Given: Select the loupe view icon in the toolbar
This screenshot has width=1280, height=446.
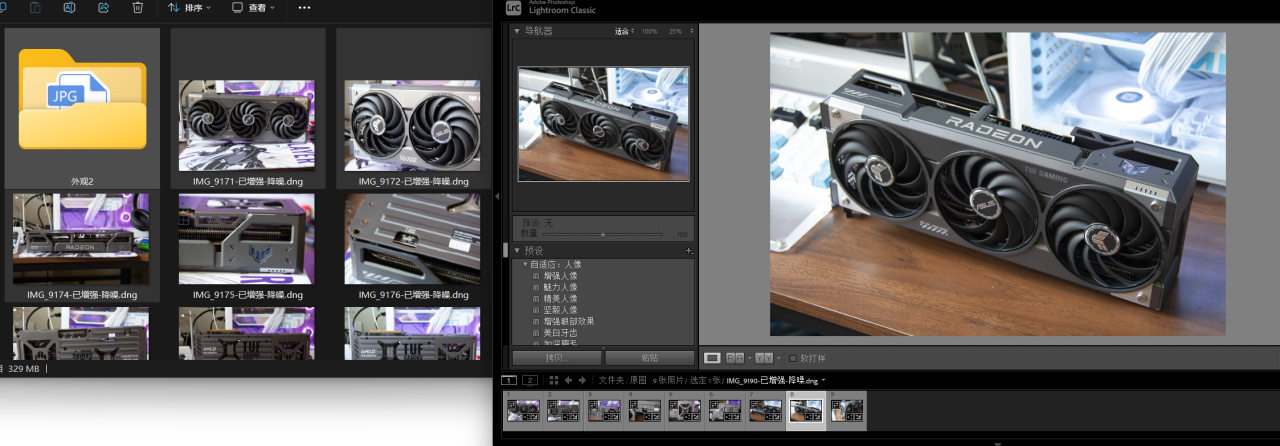Looking at the screenshot, I should (712, 358).
